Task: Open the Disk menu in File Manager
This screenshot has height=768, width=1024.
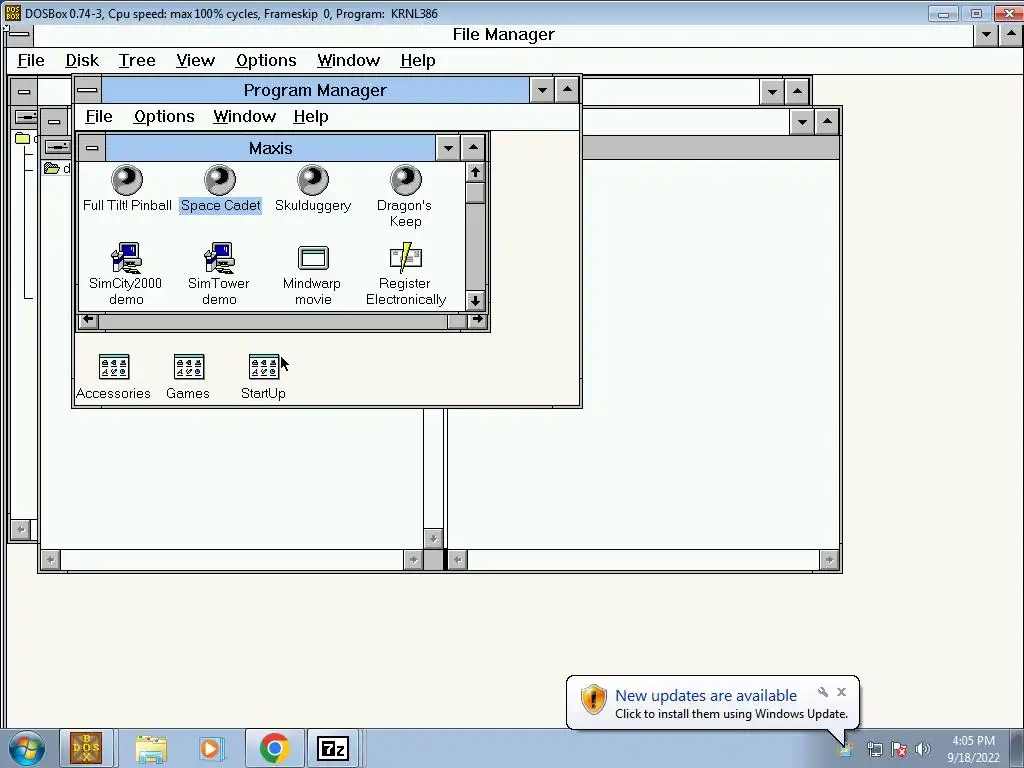Action: coord(82,61)
